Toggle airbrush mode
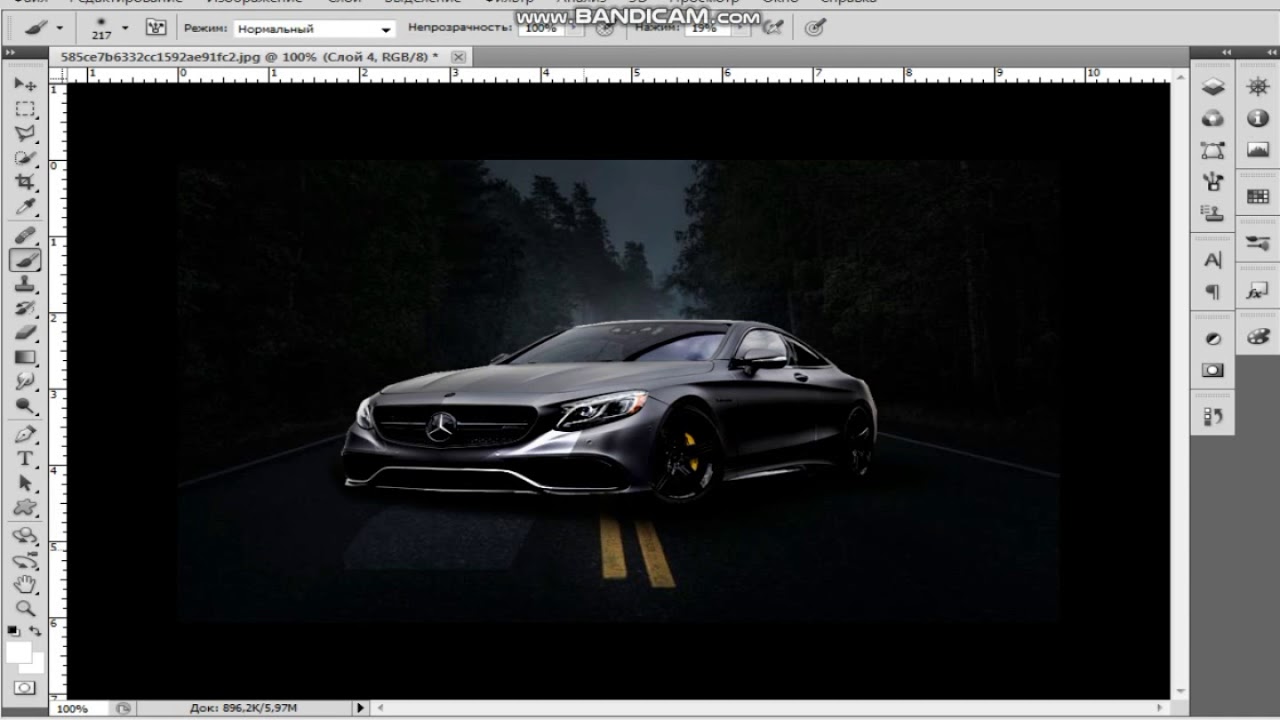Viewport: 1280px width, 720px height. pos(772,28)
